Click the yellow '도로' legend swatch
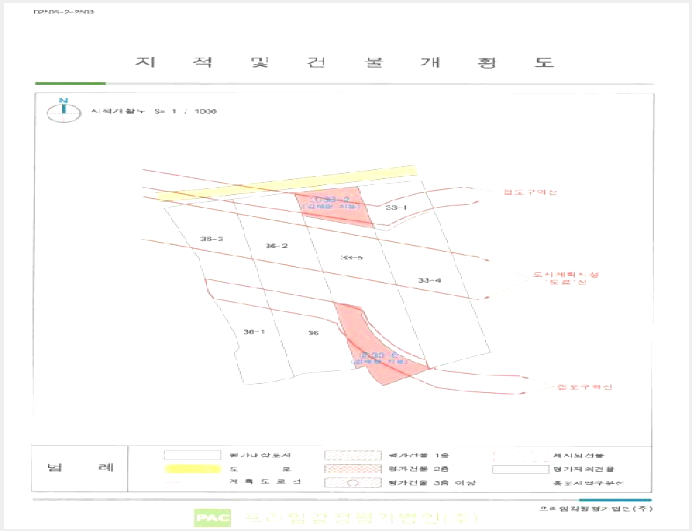Viewport: 692px width, 531px height. pos(192,469)
